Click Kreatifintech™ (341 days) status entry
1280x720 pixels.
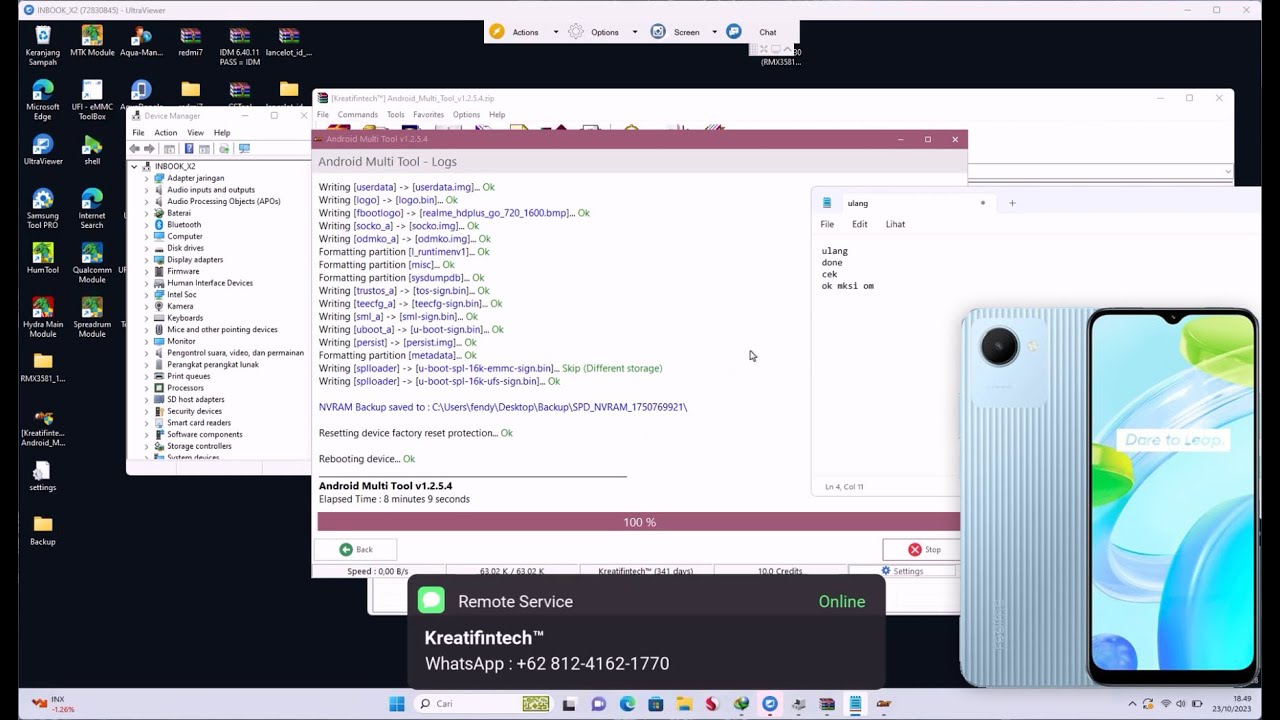(645, 571)
